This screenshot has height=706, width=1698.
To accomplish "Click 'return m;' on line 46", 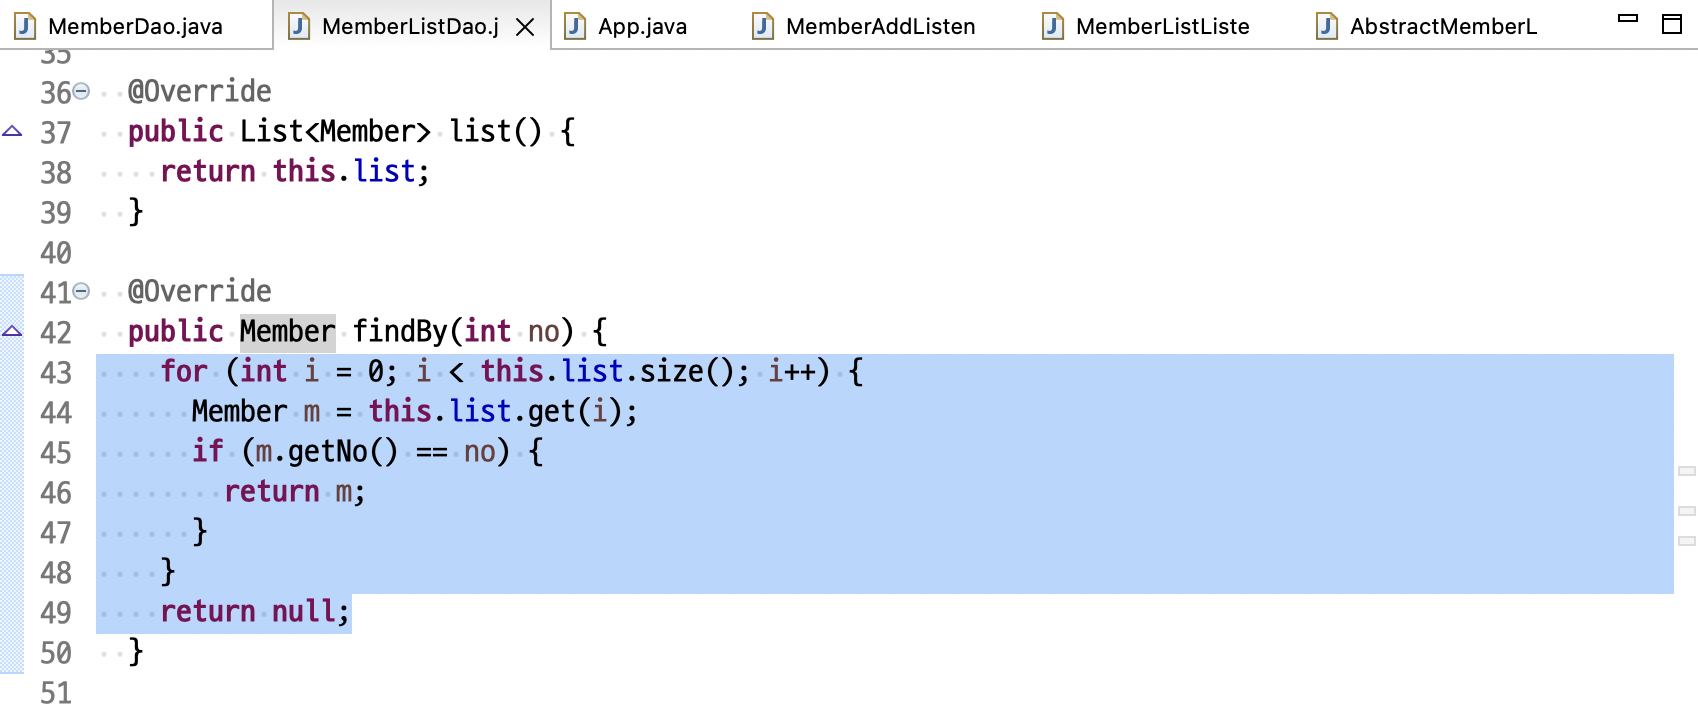I will tap(295, 492).
